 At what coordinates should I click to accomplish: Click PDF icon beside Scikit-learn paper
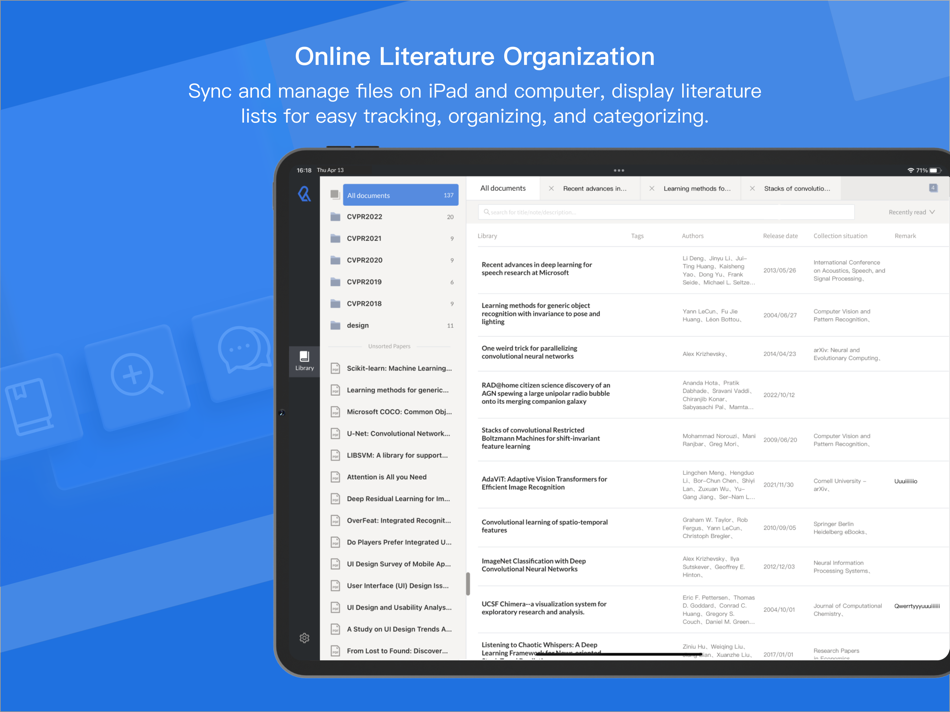pos(335,368)
